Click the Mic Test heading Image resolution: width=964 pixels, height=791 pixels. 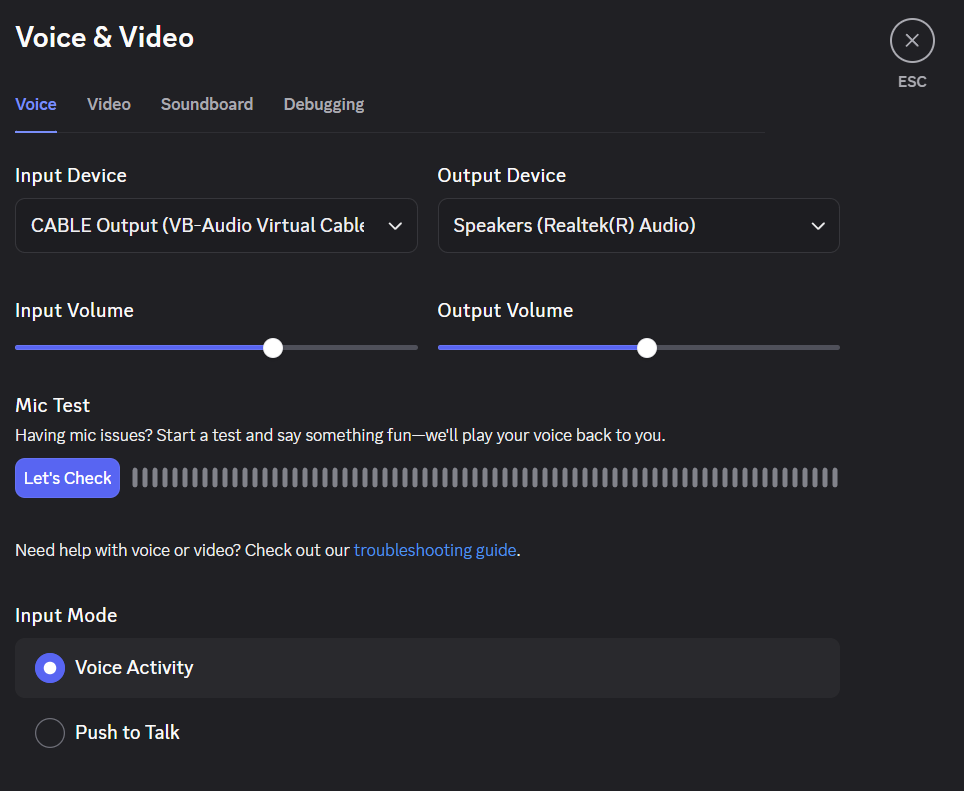point(52,406)
